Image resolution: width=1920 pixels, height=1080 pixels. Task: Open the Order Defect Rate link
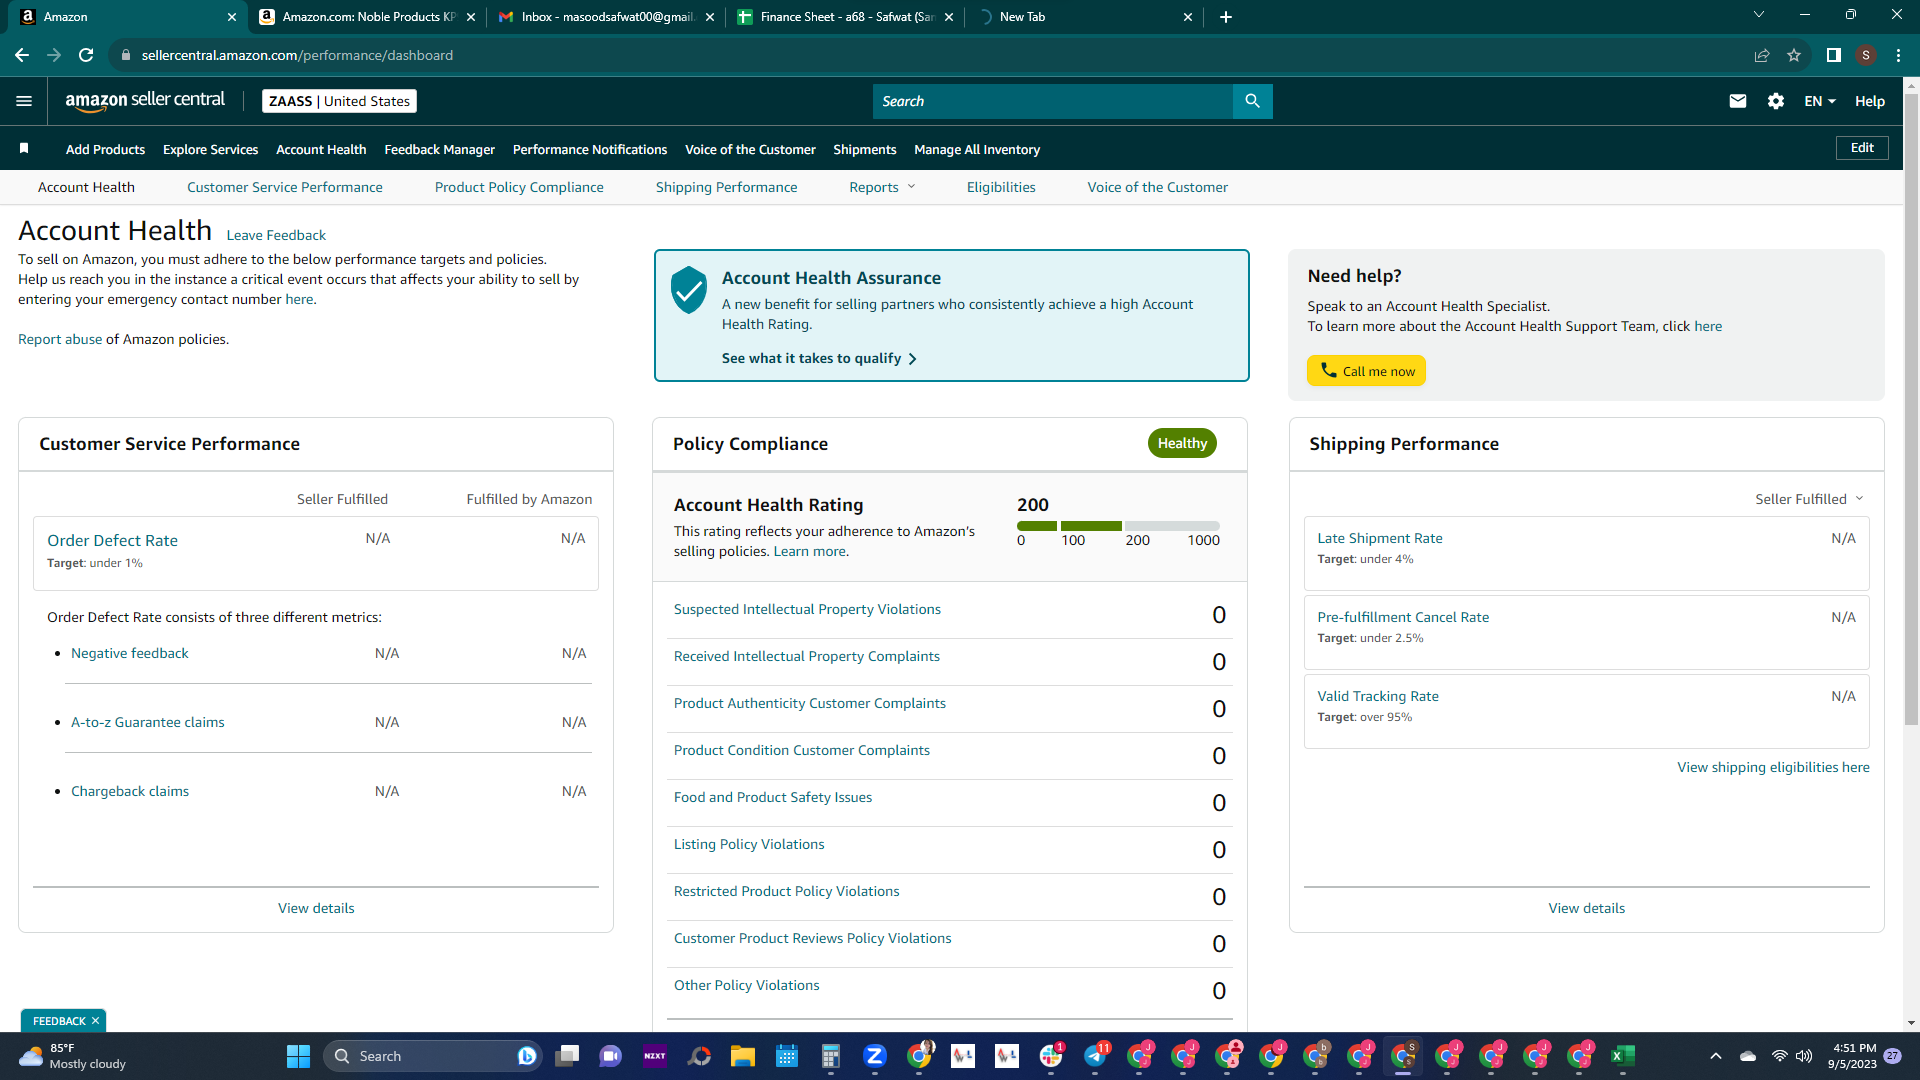(x=112, y=540)
